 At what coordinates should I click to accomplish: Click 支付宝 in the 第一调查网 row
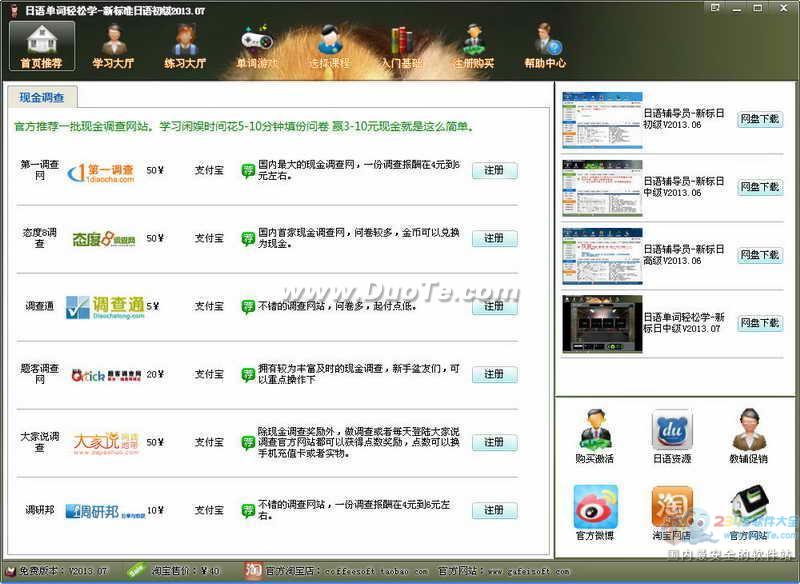tap(209, 170)
